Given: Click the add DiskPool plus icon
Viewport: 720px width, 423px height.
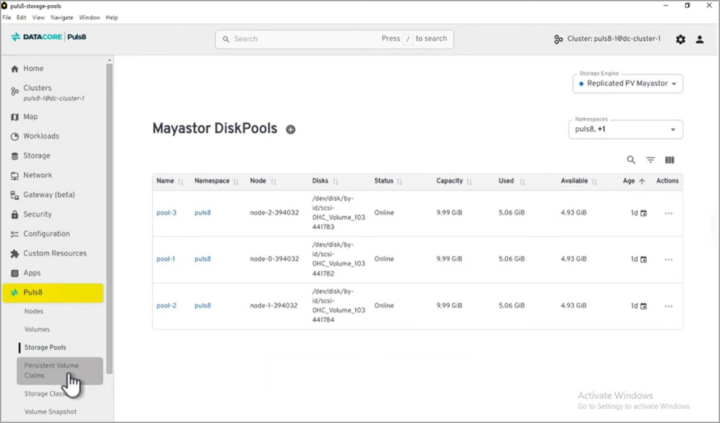Looking at the screenshot, I should (x=291, y=130).
